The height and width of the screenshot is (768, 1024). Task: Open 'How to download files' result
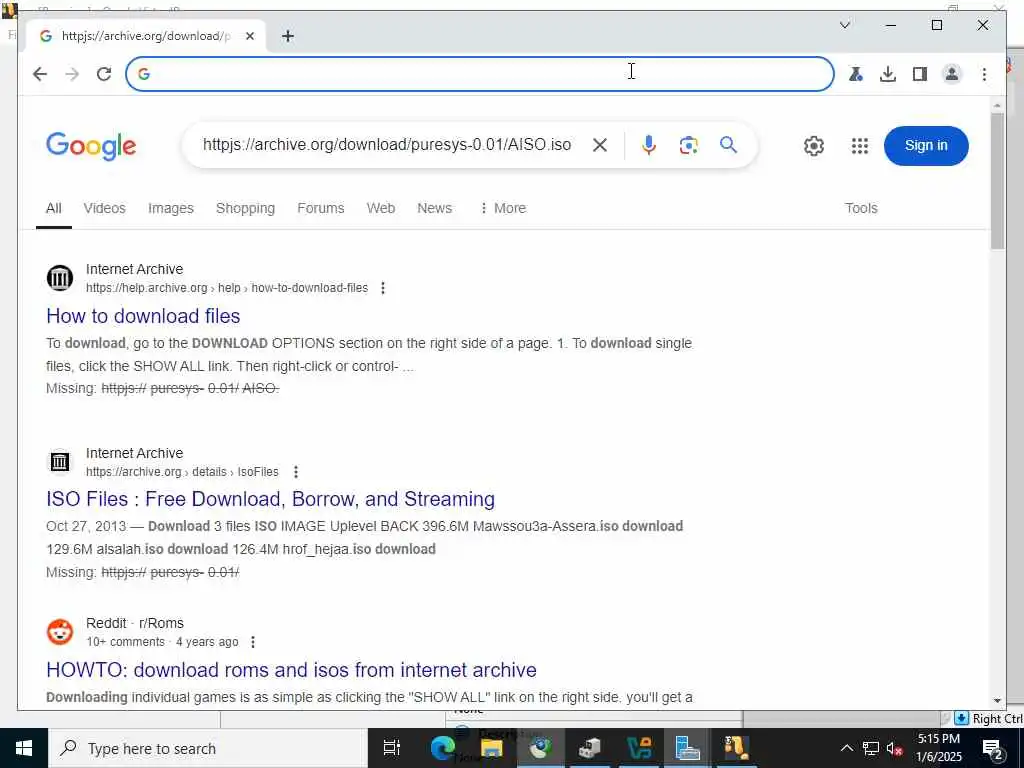click(x=143, y=316)
